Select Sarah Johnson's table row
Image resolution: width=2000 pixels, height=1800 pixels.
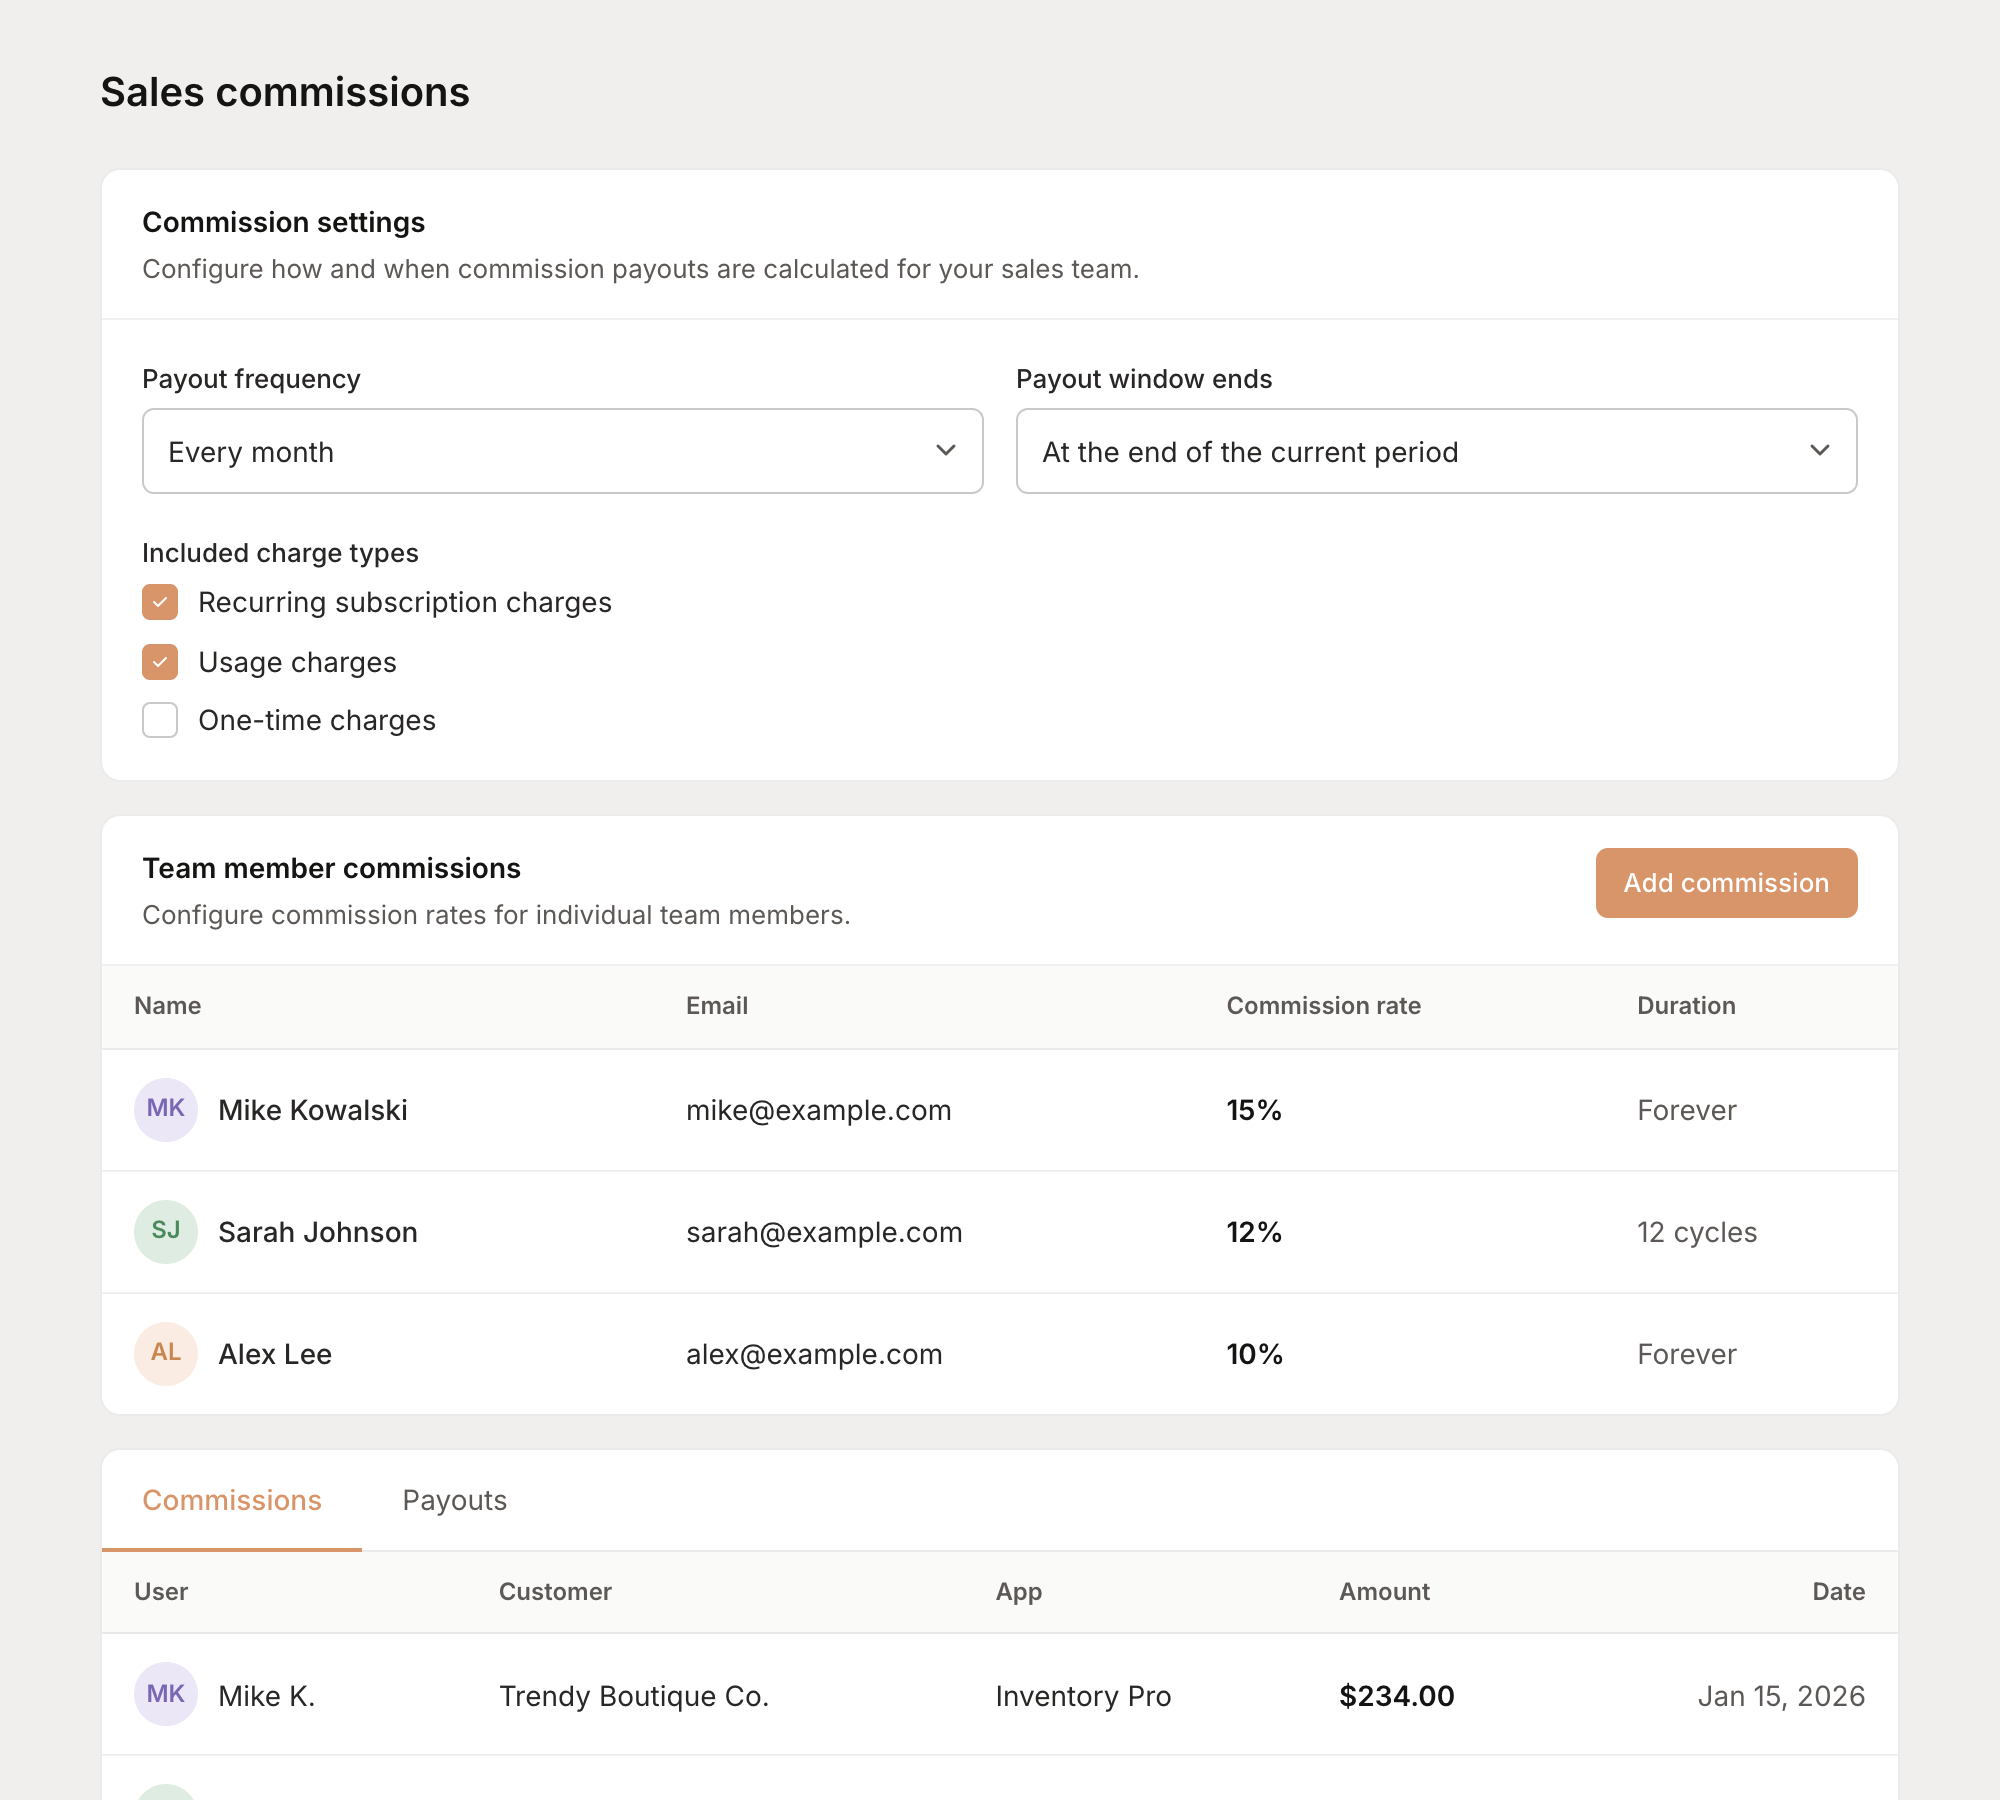tap(1000, 1231)
